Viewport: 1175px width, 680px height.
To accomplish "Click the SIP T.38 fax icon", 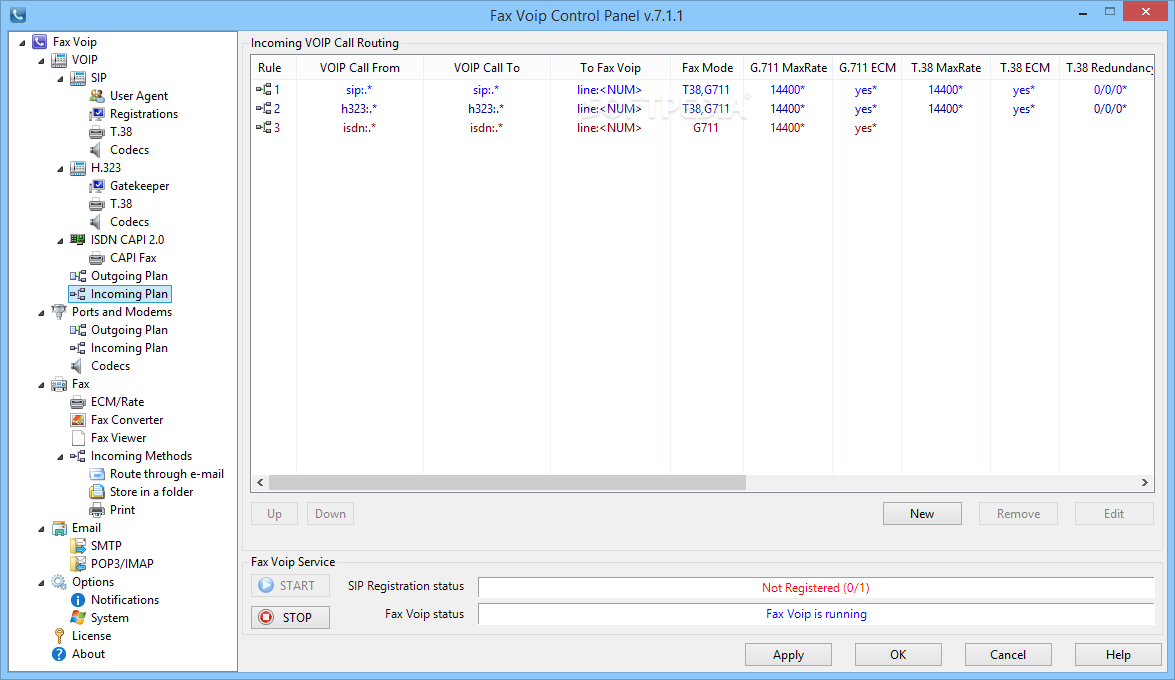I will 97,132.
